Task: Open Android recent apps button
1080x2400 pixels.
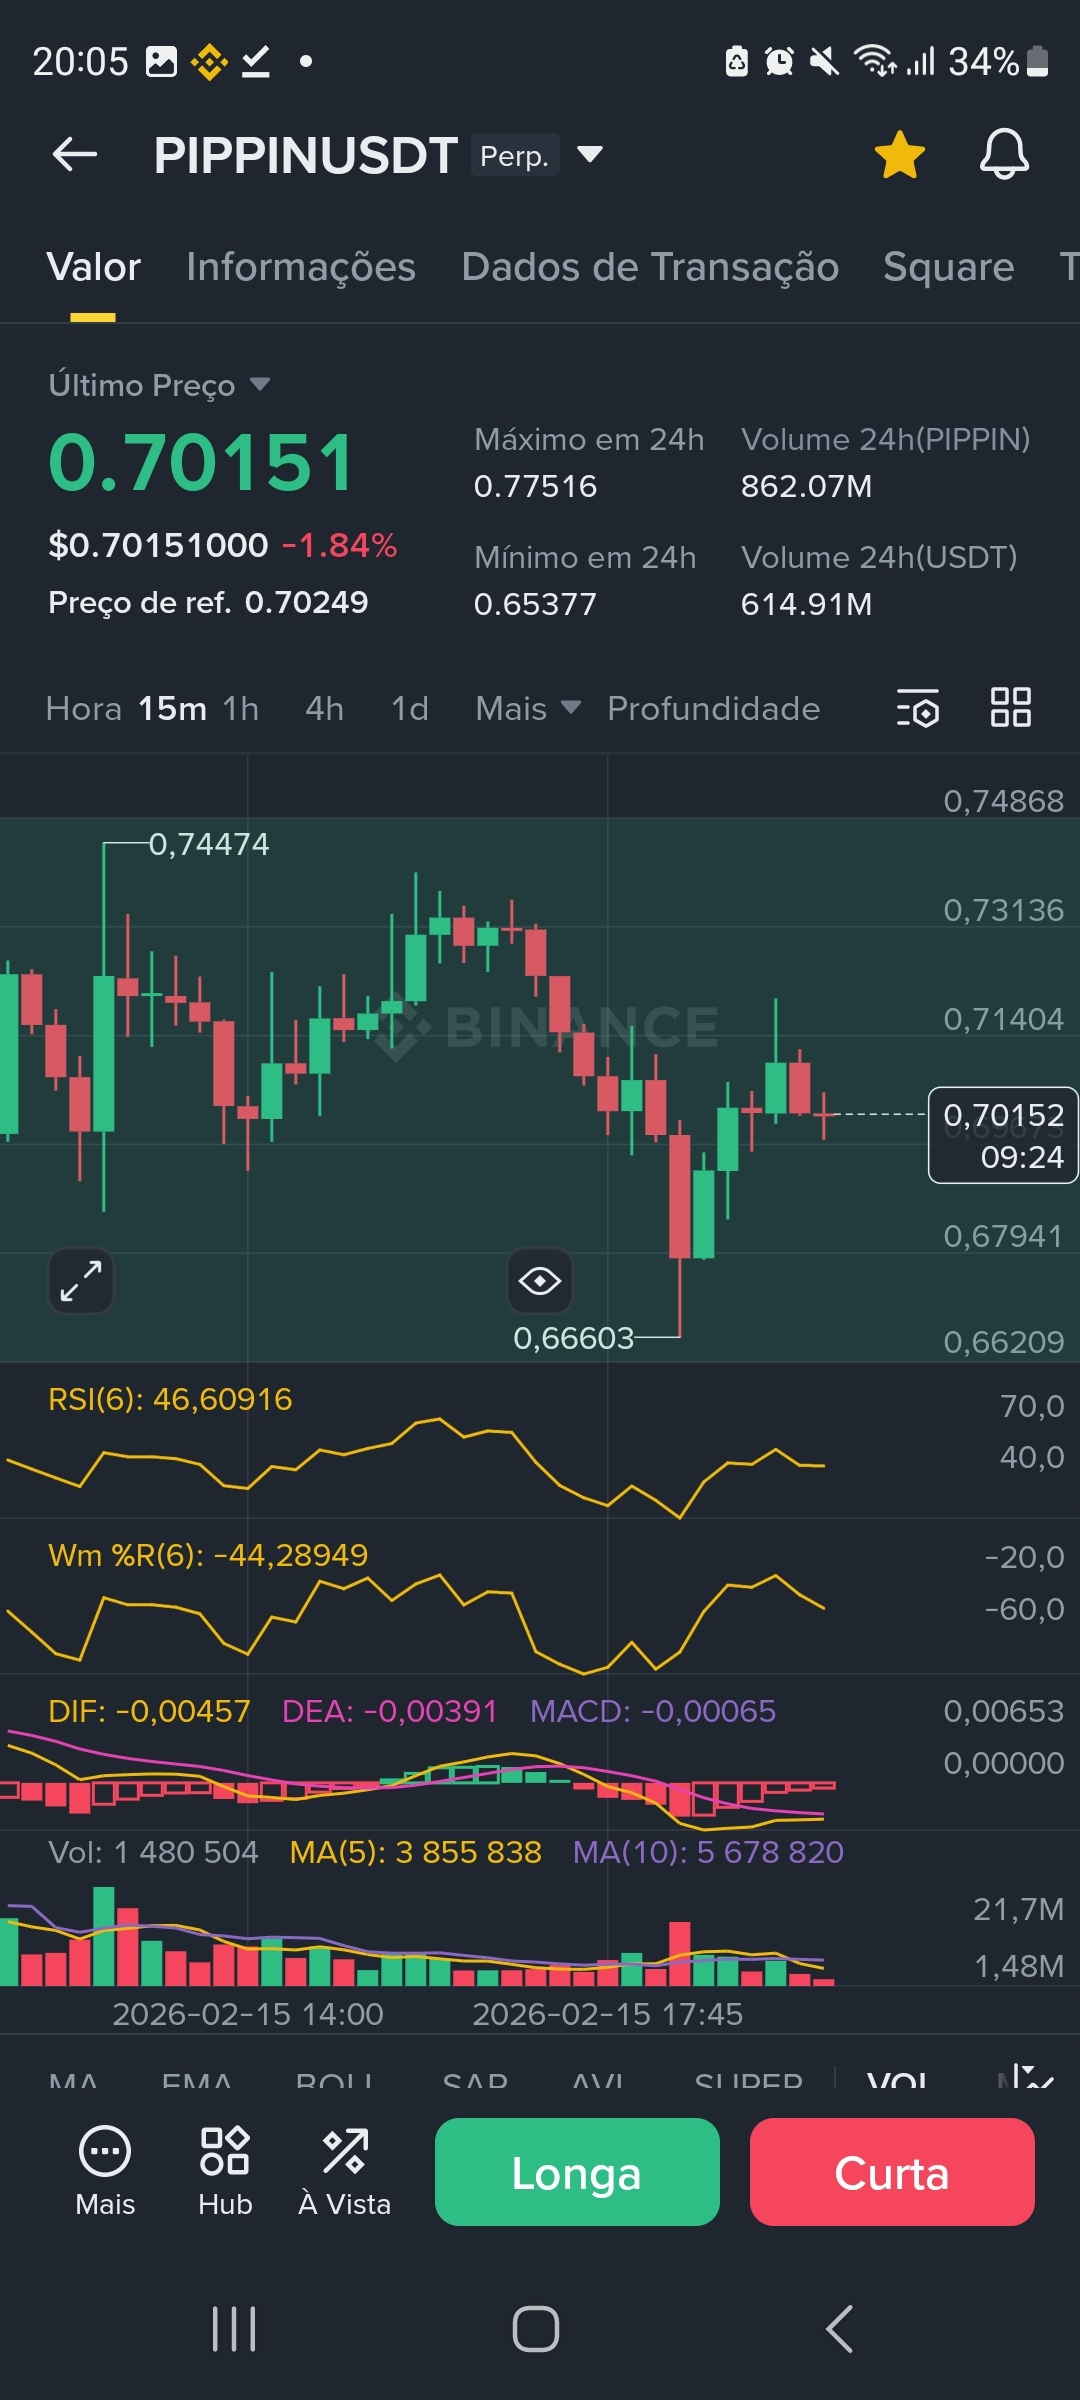Action: pyautogui.click(x=235, y=2329)
